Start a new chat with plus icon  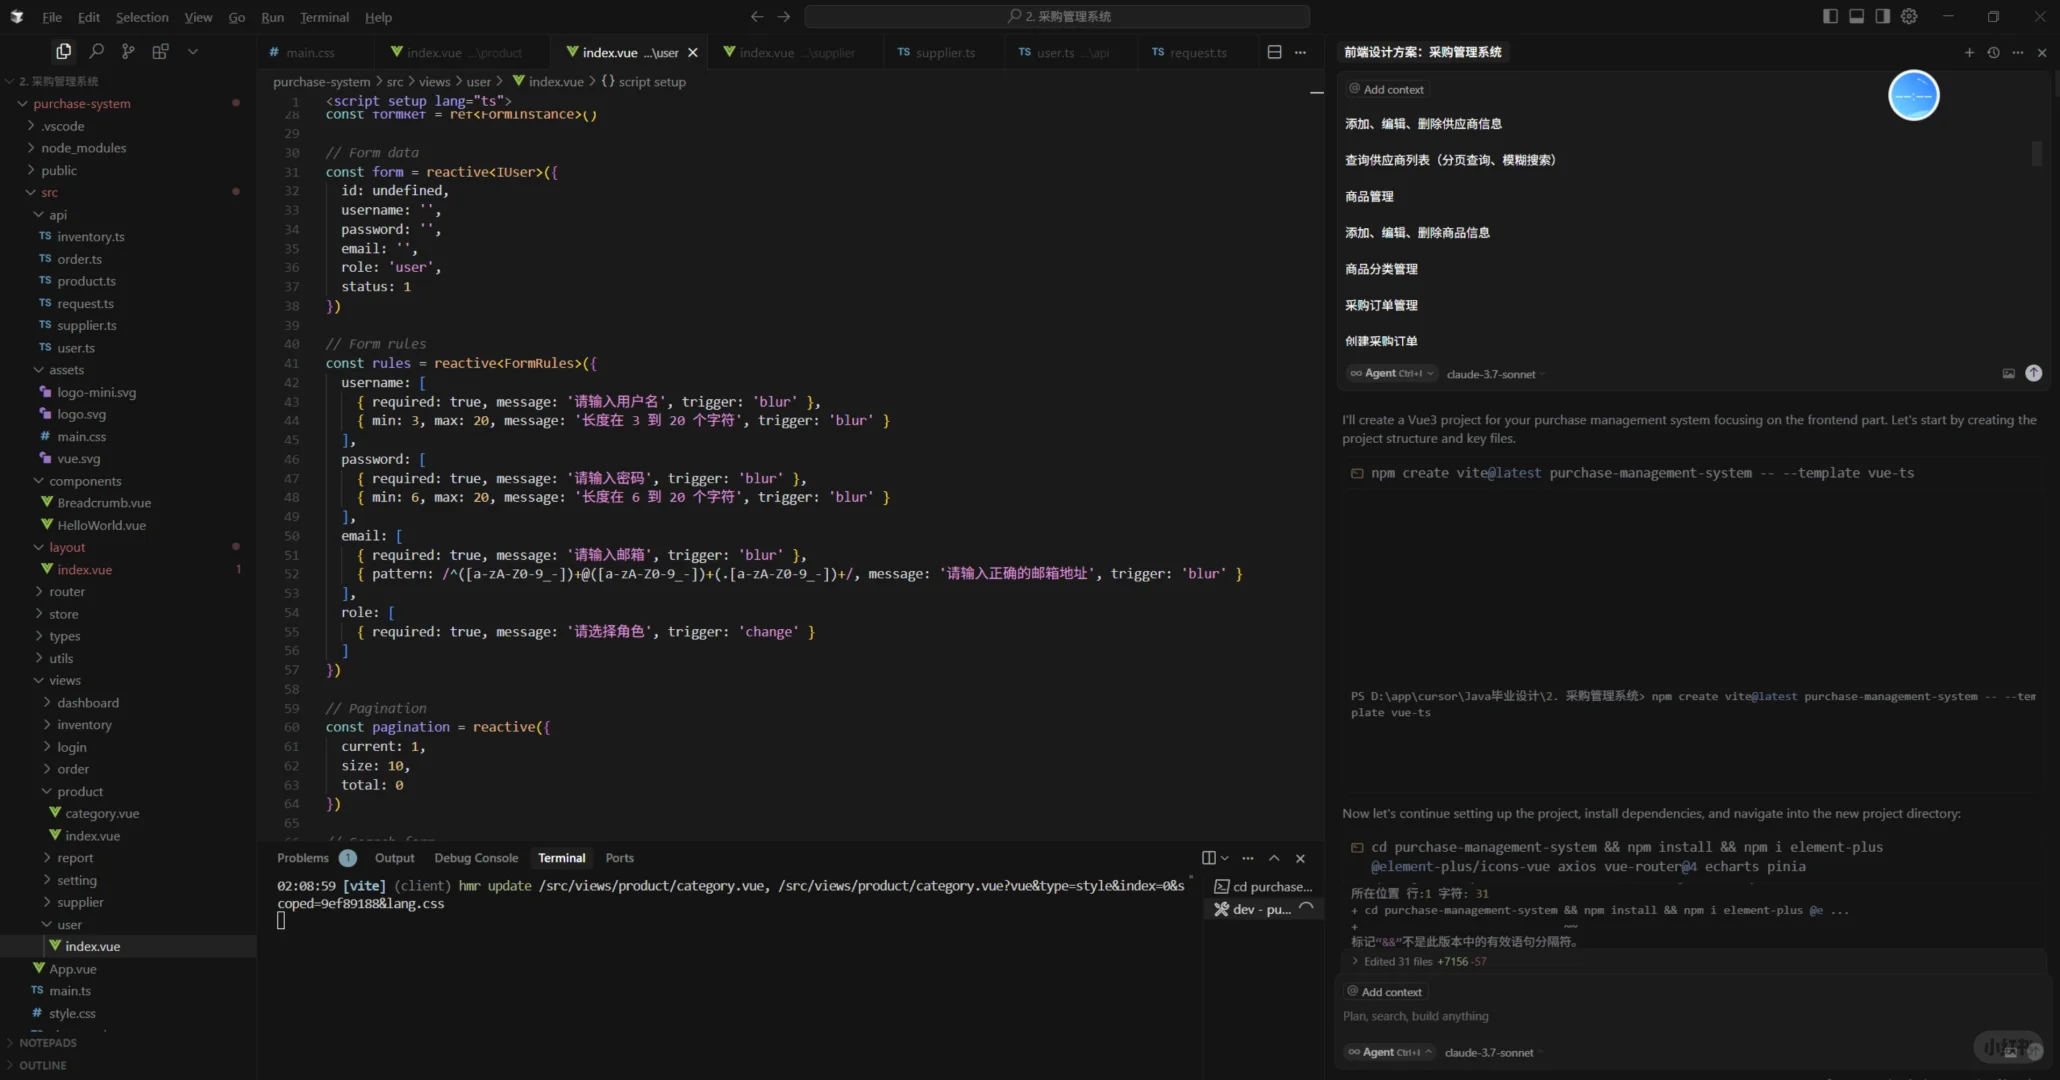point(1968,52)
